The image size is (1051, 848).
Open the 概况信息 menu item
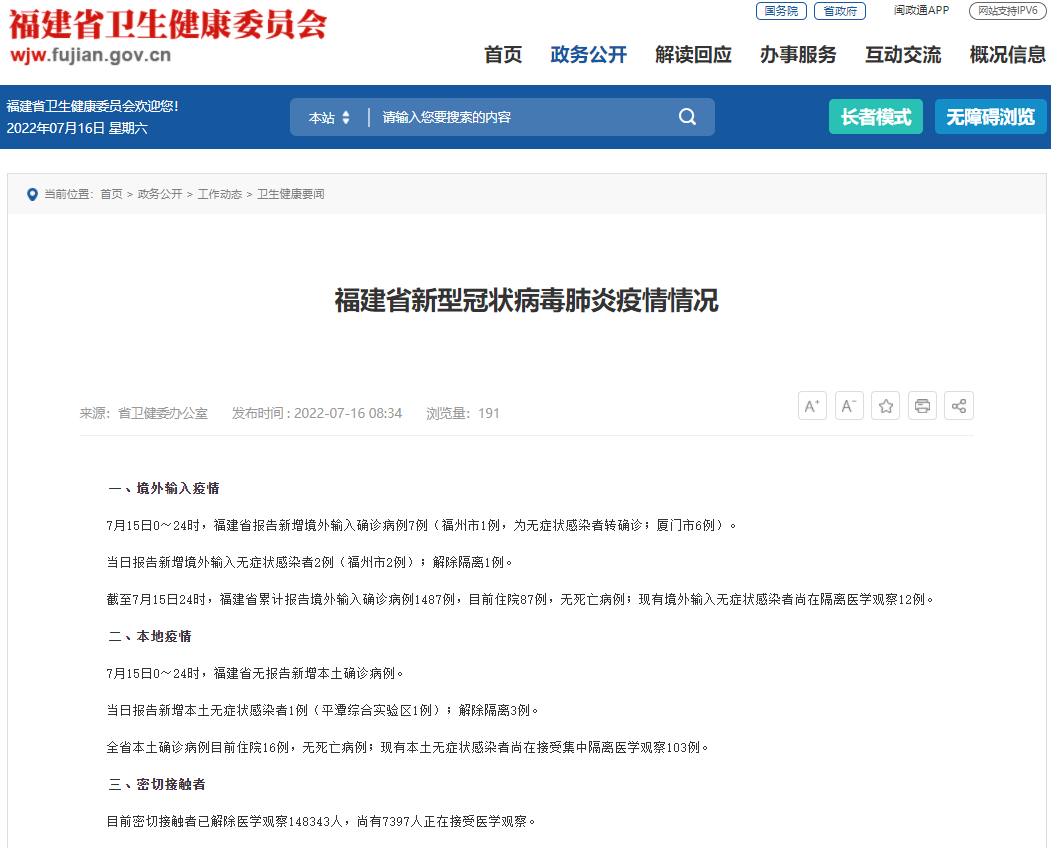pos(1006,55)
